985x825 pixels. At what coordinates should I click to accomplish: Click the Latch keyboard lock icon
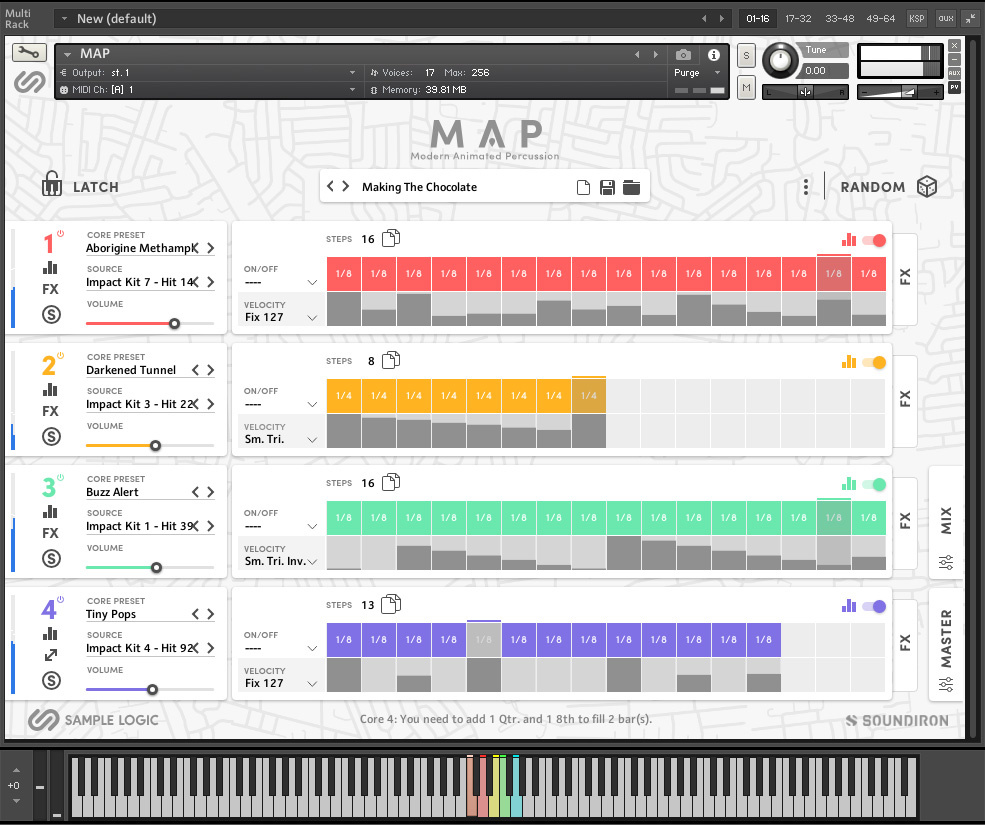click(x=52, y=185)
